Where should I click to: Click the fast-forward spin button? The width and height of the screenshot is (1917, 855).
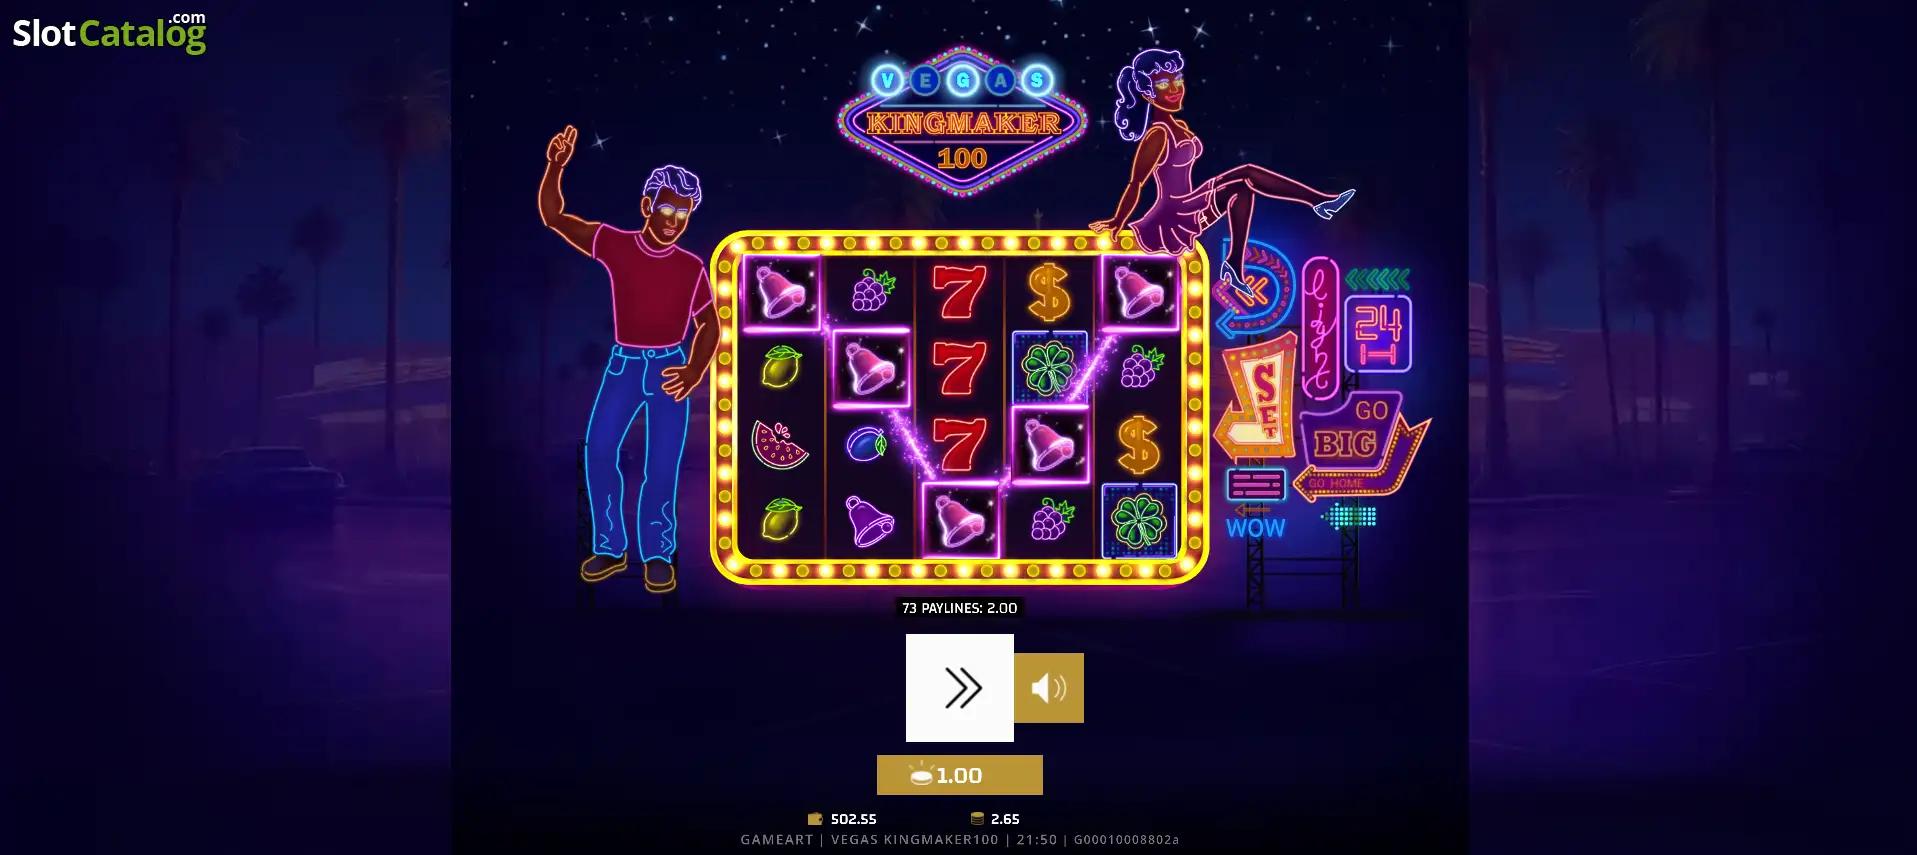pyautogui.click(x=959, y=688)
